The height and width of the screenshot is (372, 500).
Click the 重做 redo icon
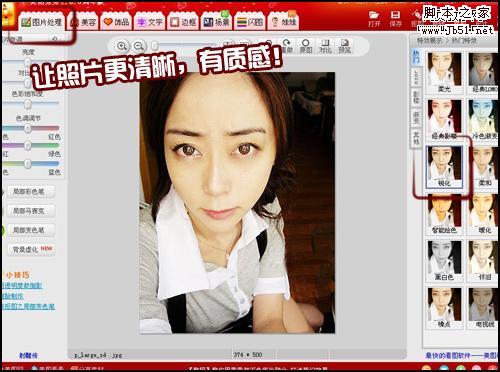(286, 46)
